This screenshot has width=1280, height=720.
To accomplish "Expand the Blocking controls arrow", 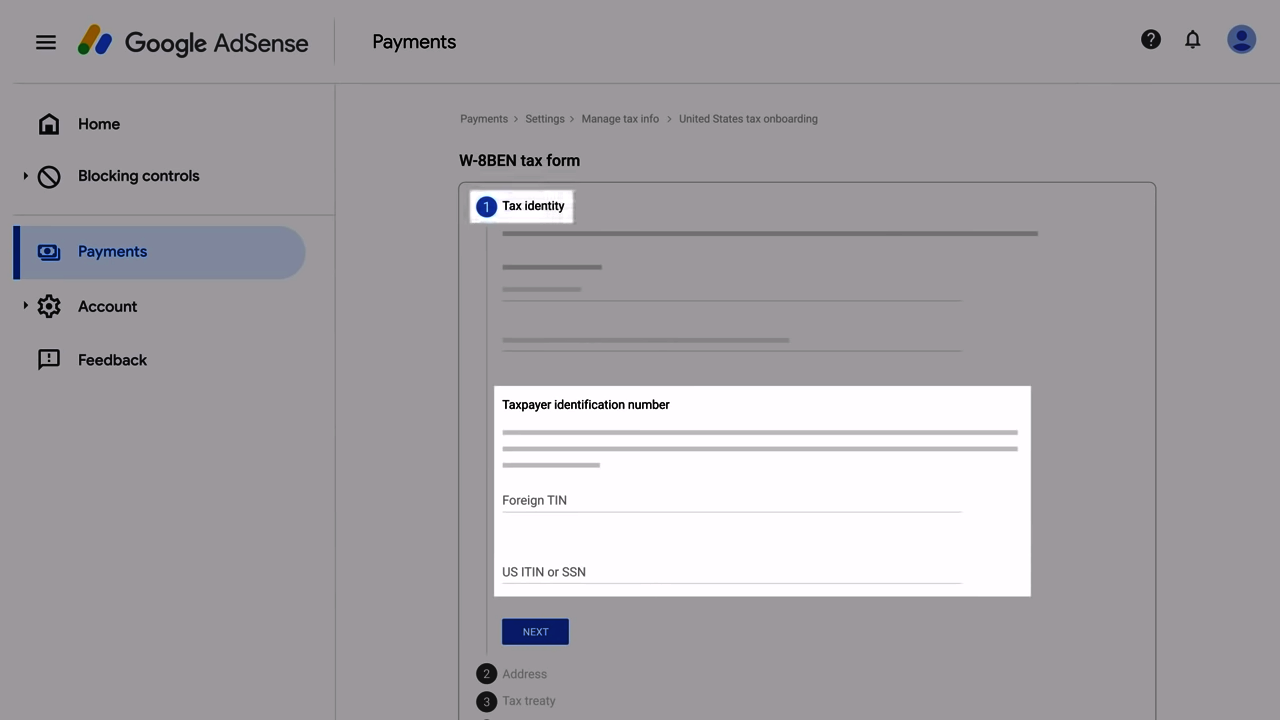I will point(25,176).
